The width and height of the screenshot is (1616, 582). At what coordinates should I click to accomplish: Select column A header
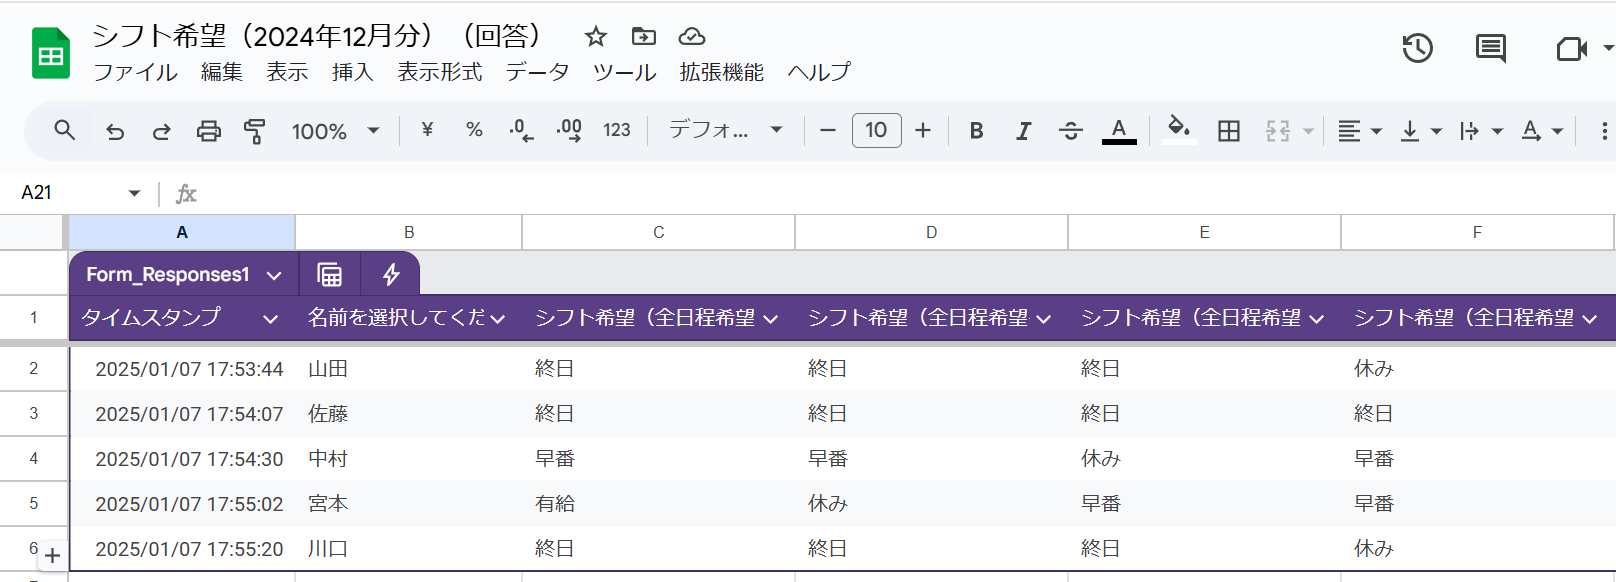[x=182, y=232]
